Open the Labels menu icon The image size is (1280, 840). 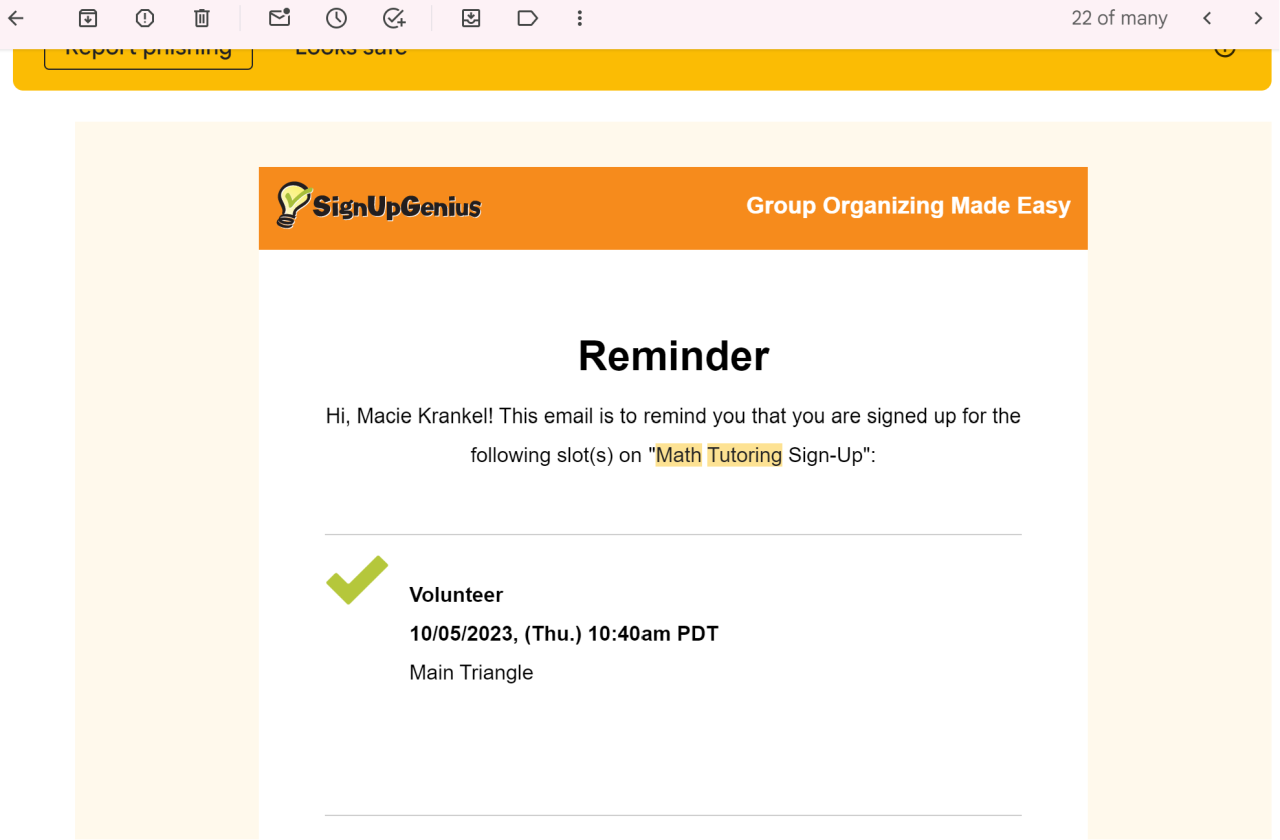(527, 18)
